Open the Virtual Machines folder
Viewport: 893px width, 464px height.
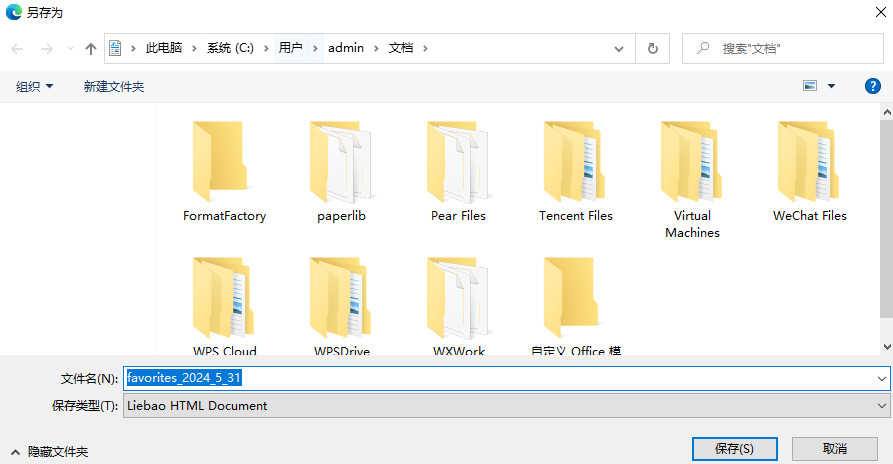(693, 179)
